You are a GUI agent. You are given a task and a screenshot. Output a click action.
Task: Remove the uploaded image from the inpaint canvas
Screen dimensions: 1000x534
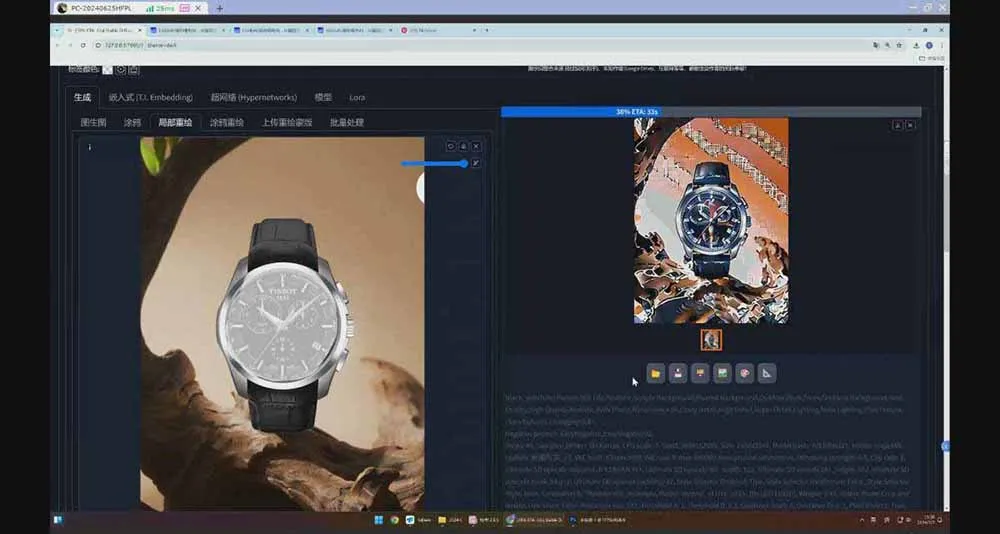[476, 146]
